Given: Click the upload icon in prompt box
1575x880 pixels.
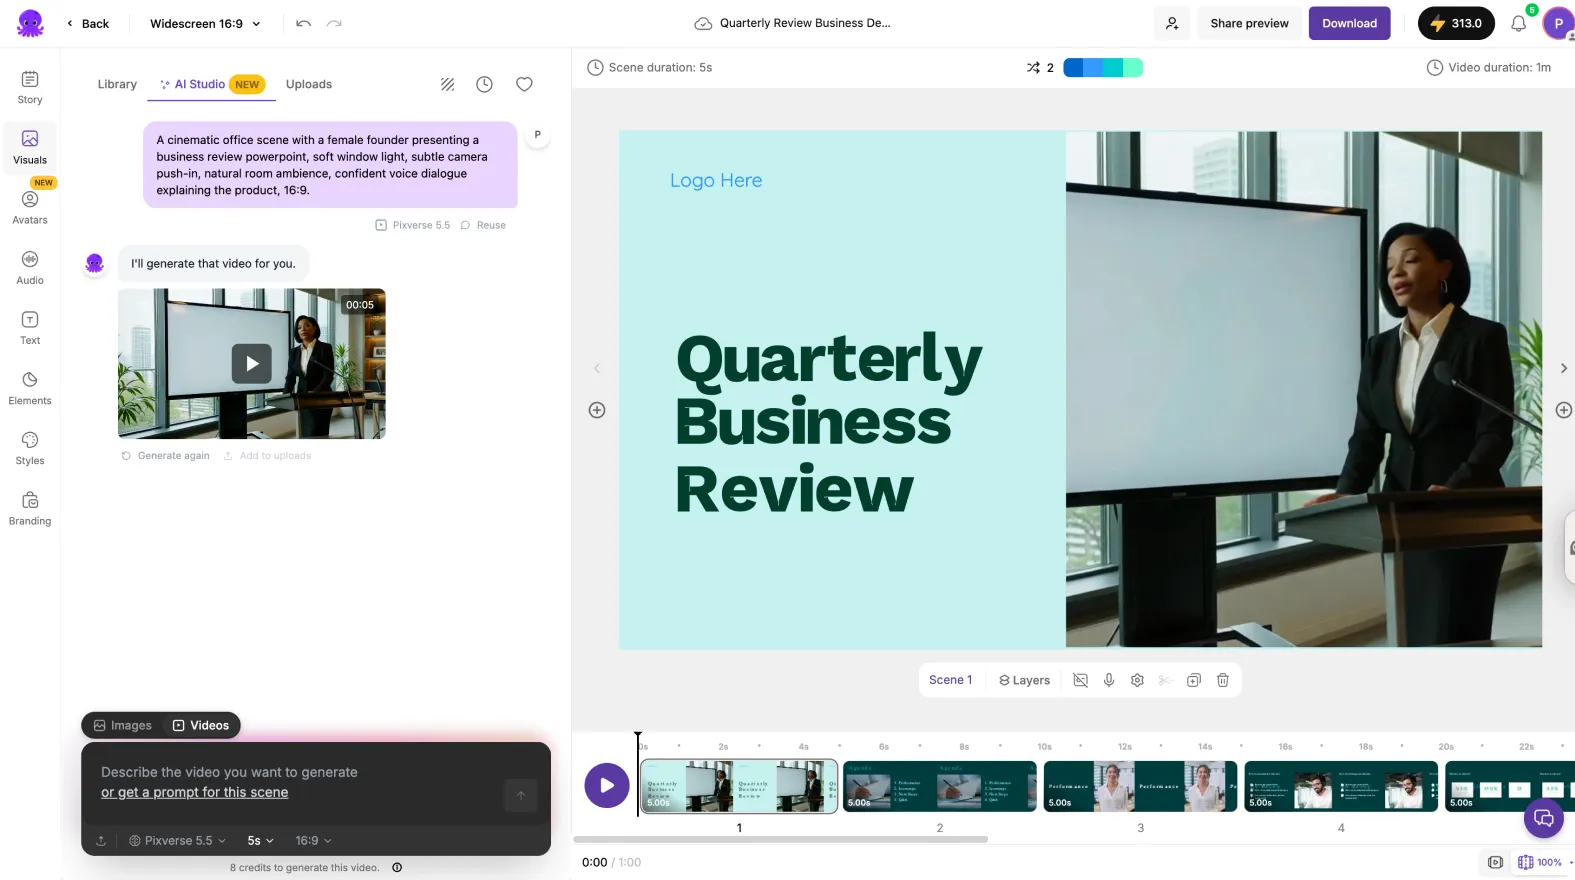Looking at the screenshot, I should [x=101, y=841].
